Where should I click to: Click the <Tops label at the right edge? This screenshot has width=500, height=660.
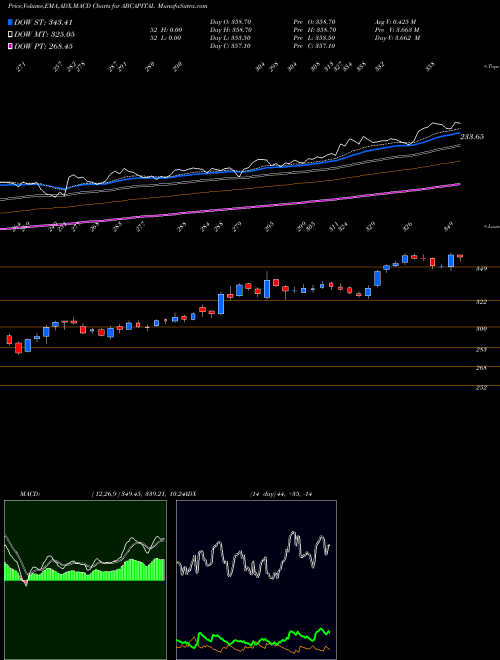tap(492, 67)
